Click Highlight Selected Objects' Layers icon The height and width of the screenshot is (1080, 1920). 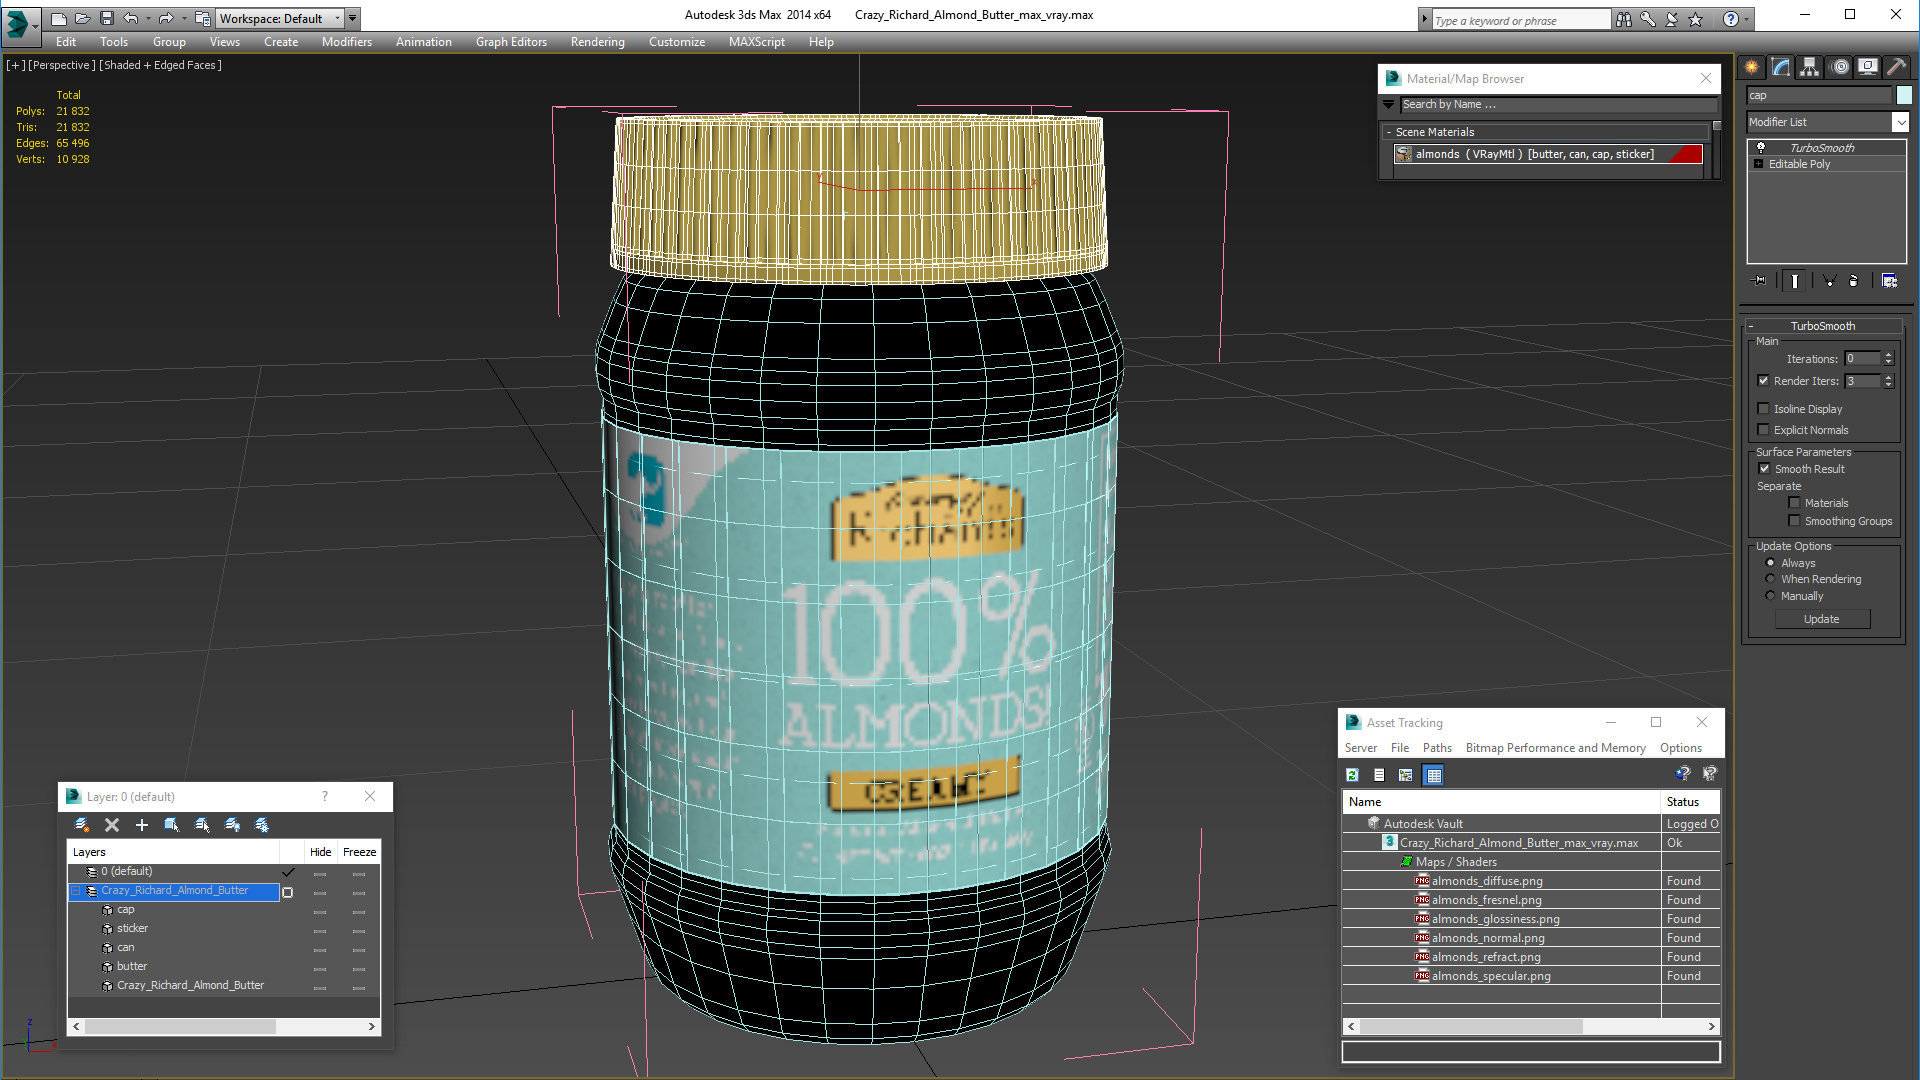coord(202,825)
